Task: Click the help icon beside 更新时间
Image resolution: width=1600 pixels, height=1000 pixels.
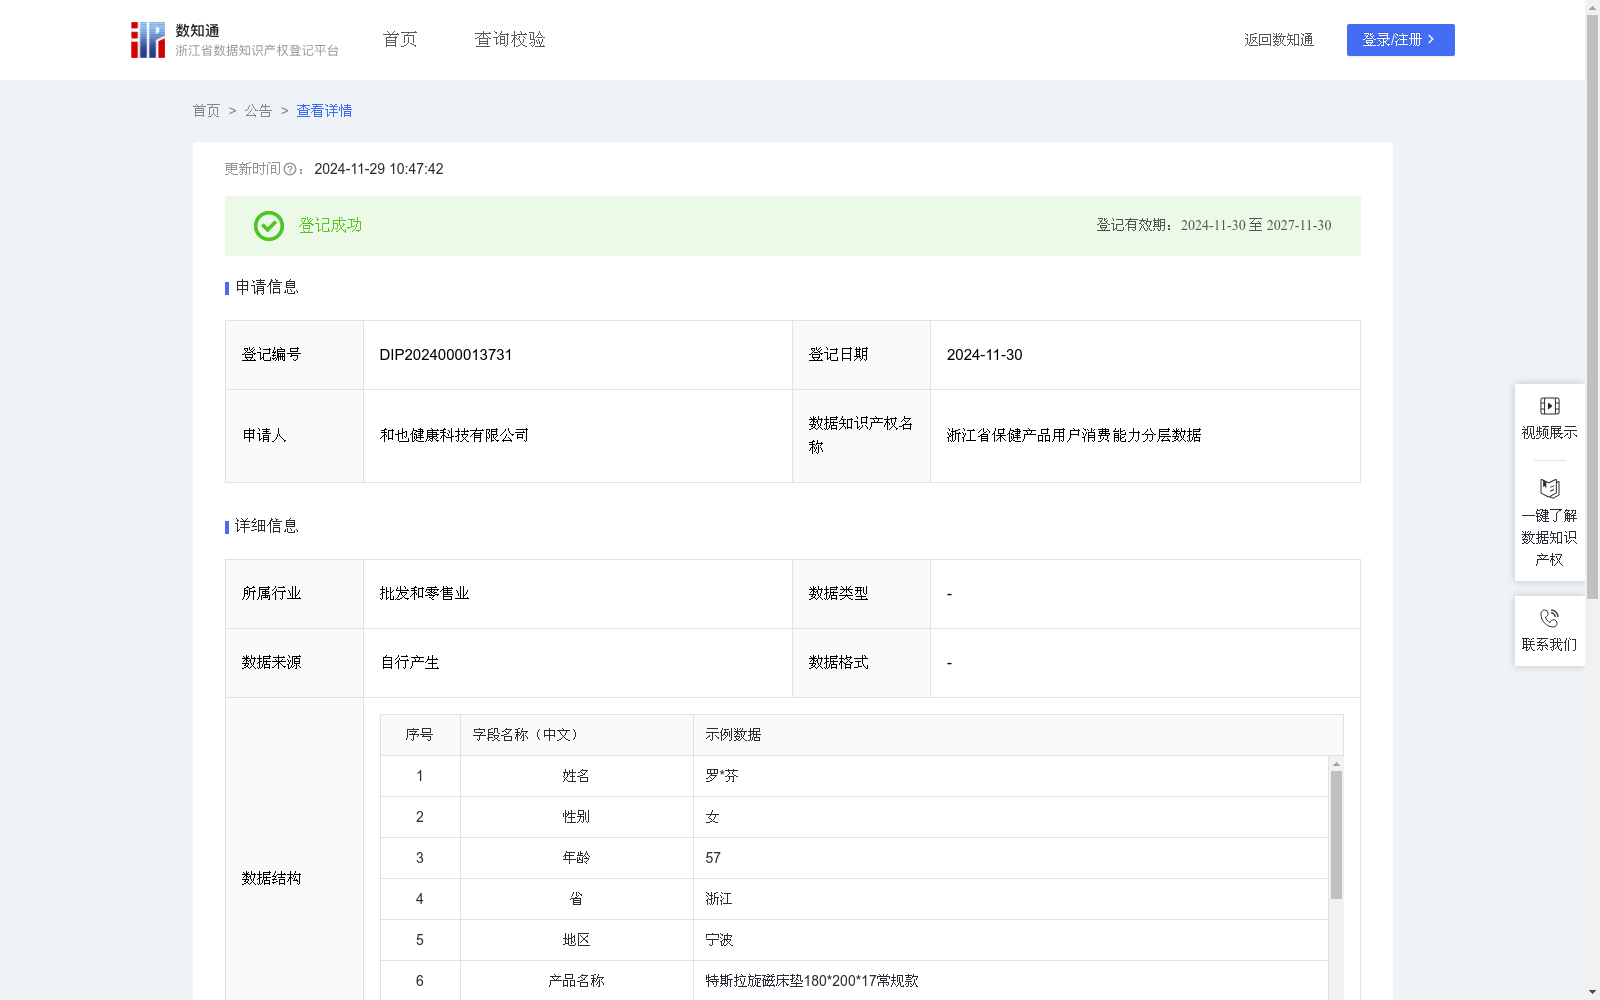Action: (290, 170)
